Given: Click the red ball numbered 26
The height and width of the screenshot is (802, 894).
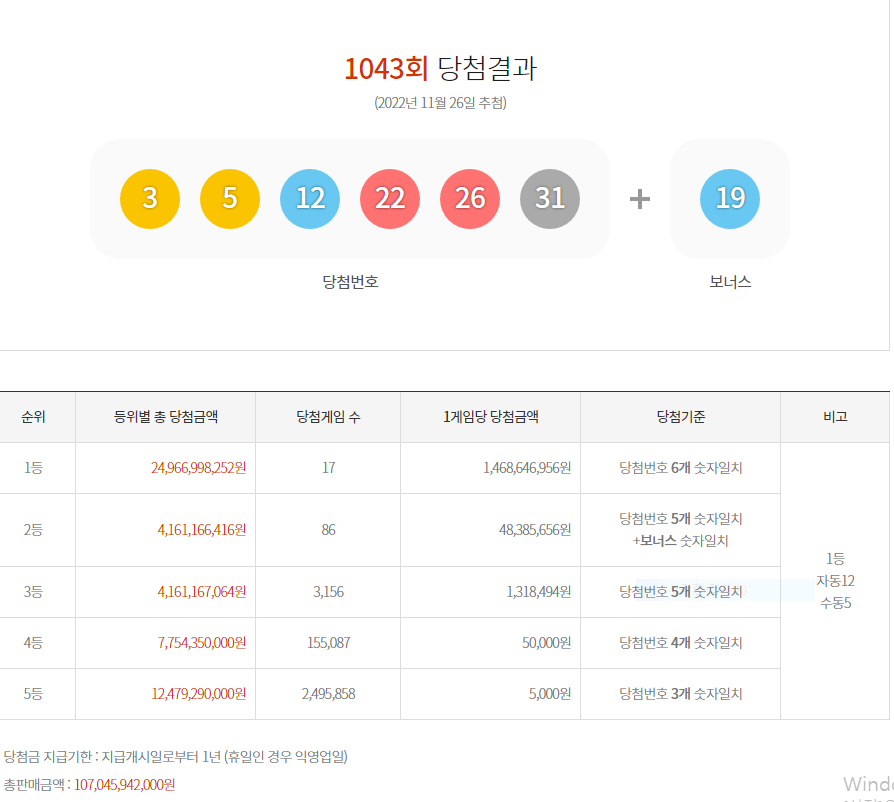Looking at the screenshot, I should point(470,199).
